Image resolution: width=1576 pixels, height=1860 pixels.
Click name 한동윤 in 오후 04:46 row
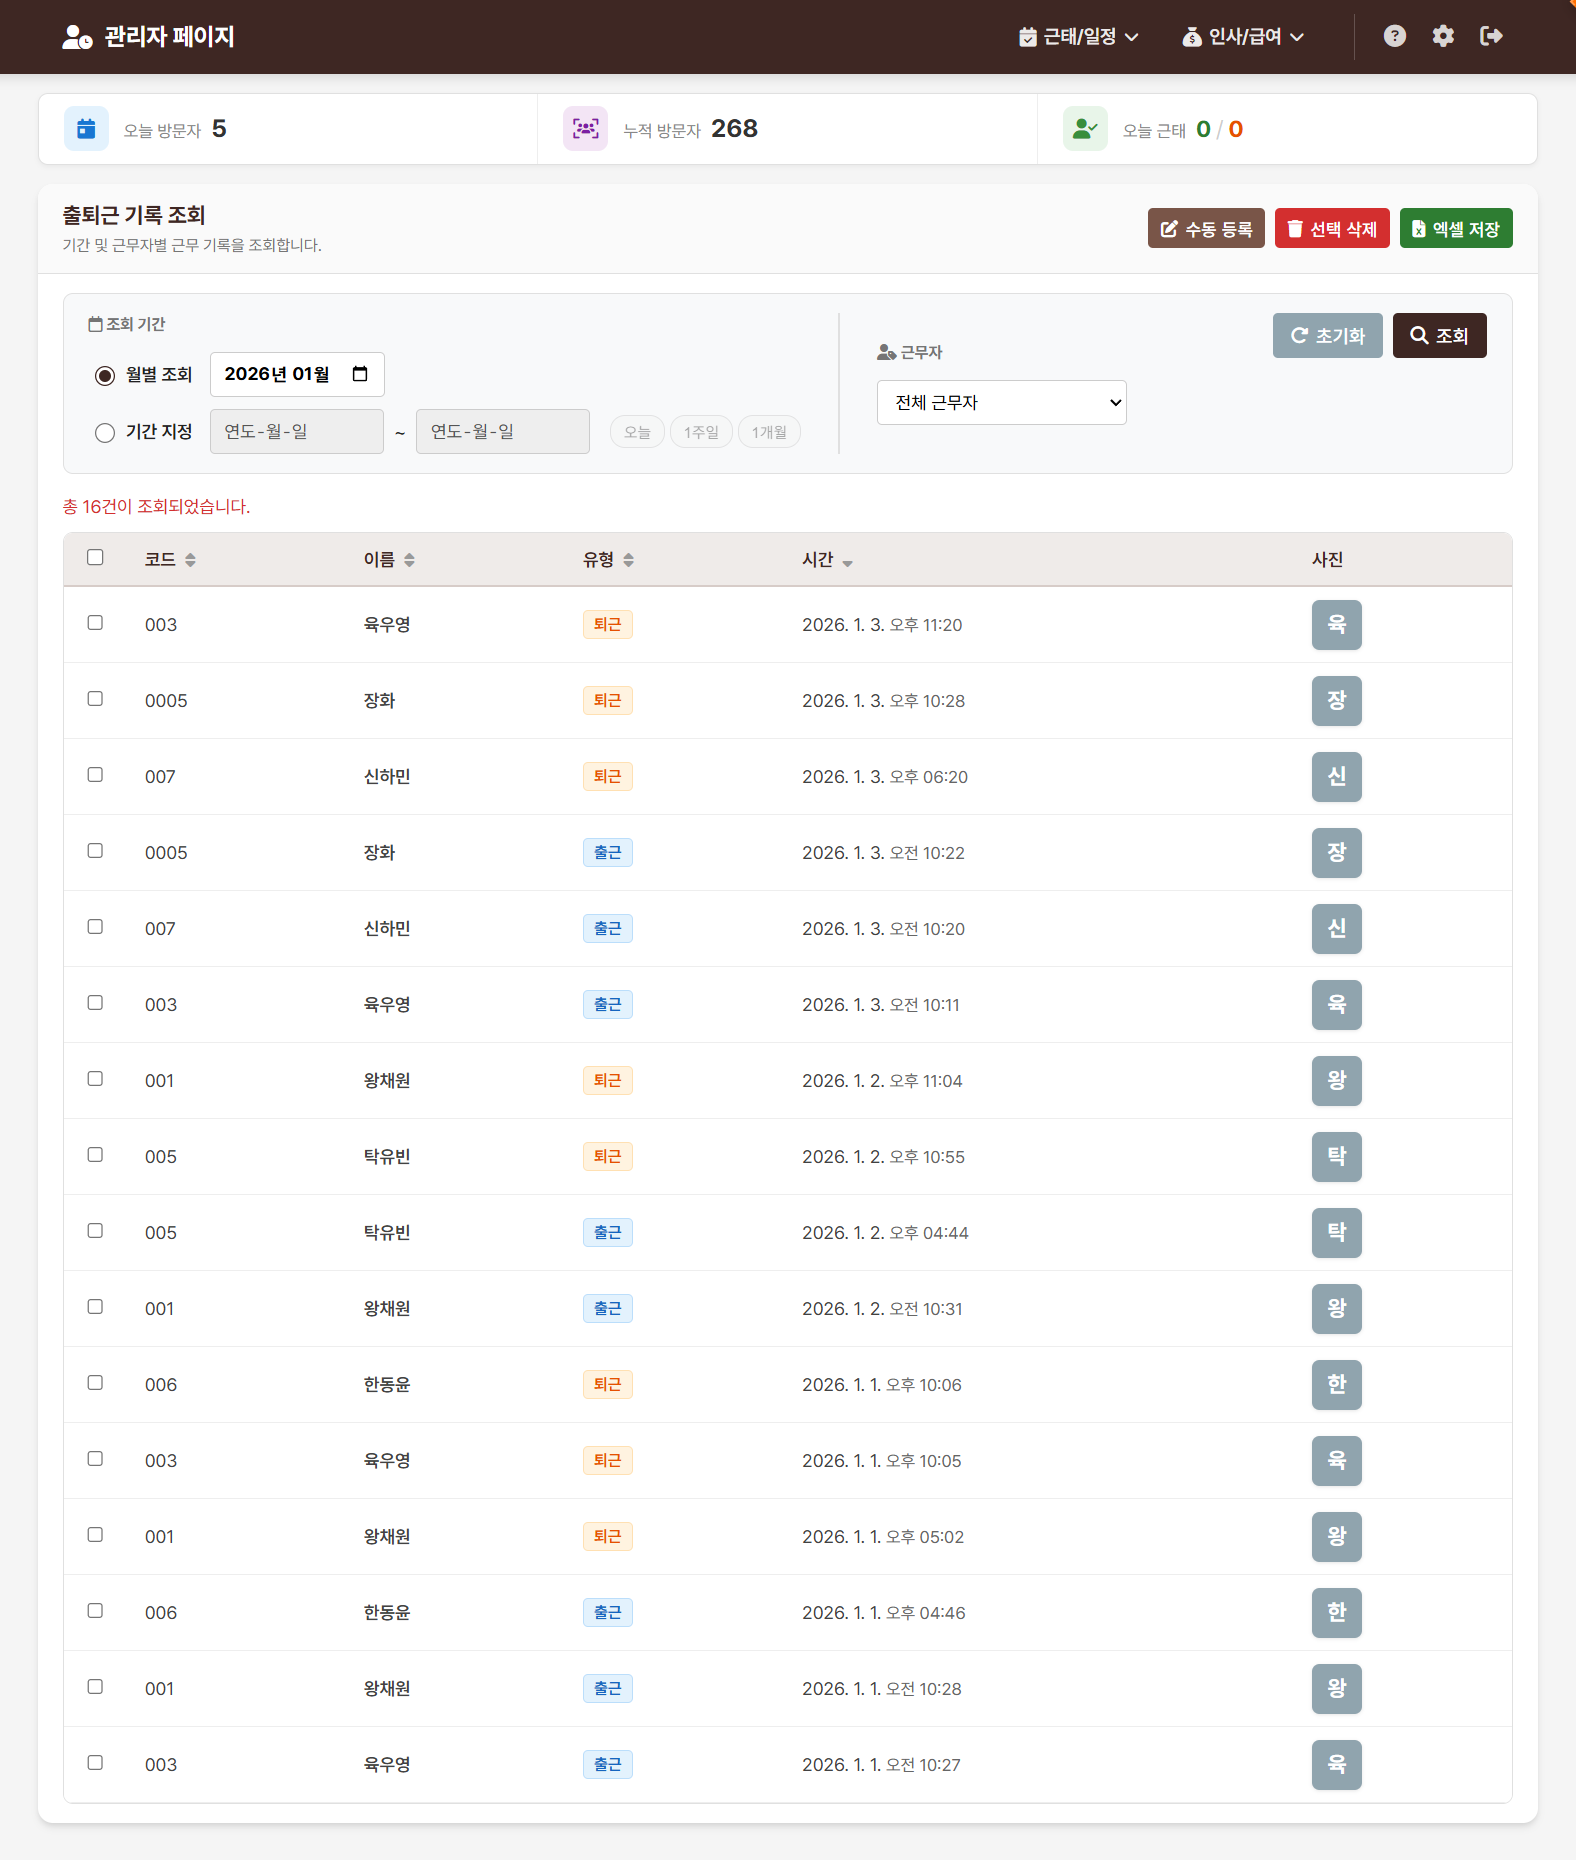[387, 1613]
